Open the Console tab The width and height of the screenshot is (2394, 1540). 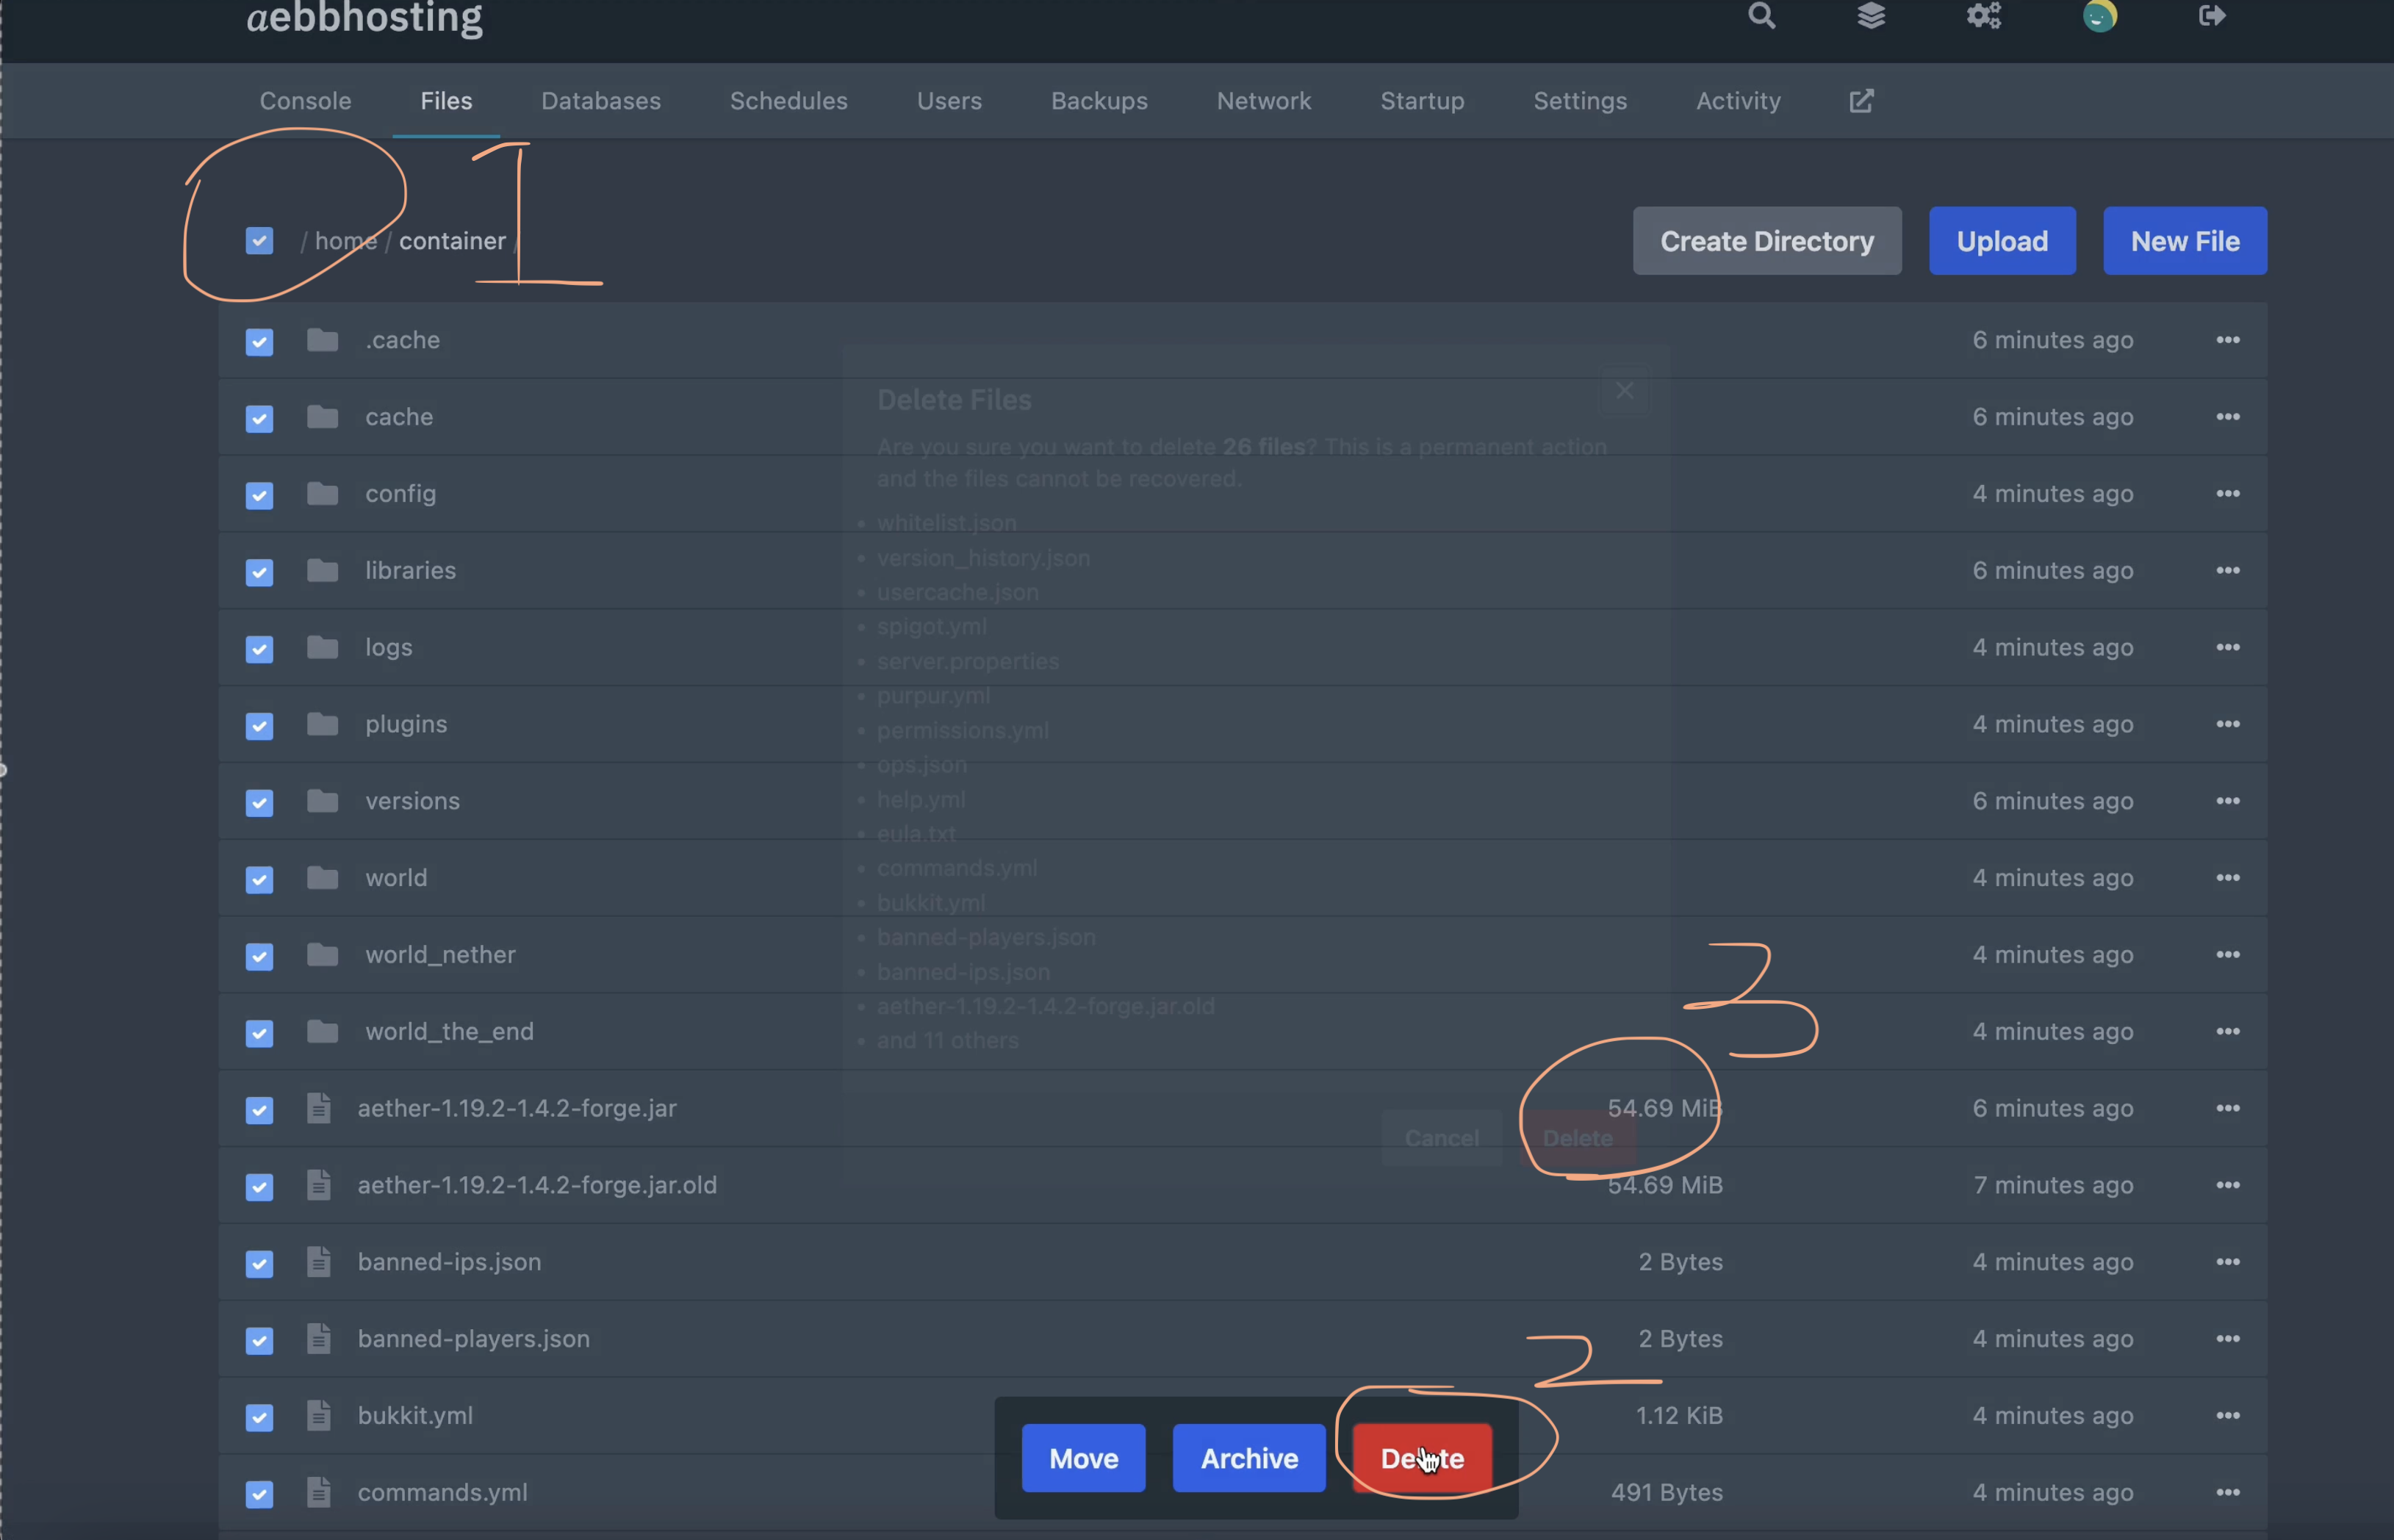pyautogui.click(x=305, y=101)
